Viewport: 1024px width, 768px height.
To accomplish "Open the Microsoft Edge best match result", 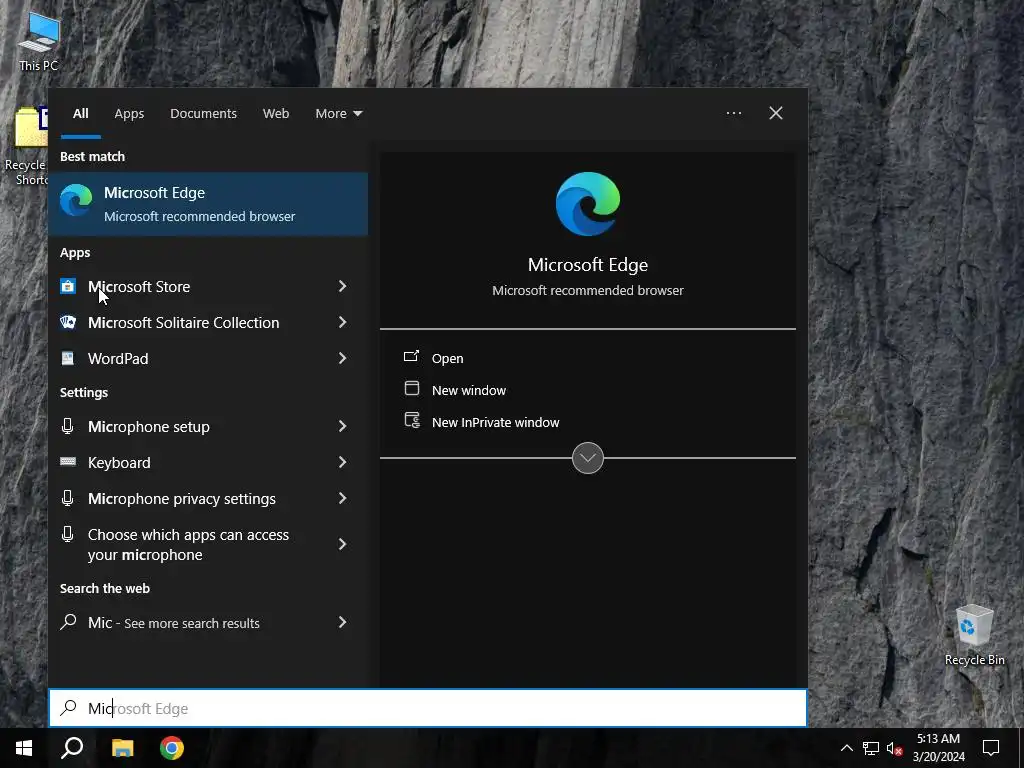I will [x=208, y=204].
